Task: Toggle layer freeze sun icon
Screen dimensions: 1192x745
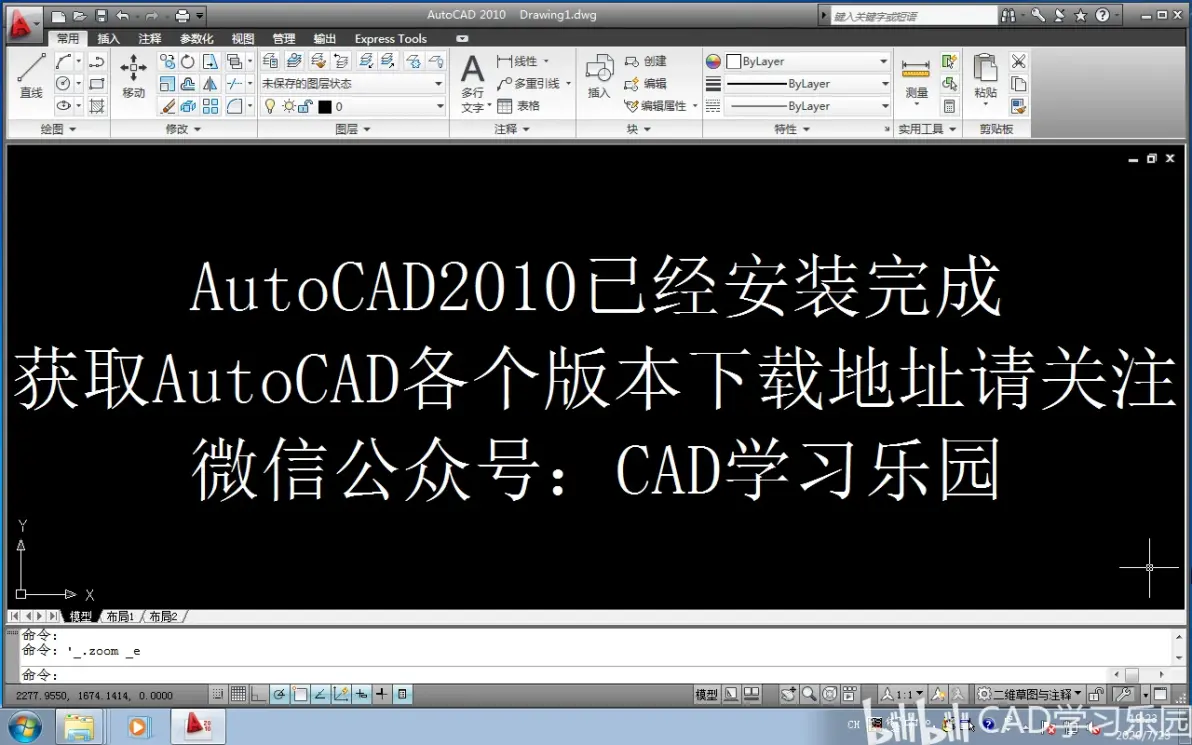Action: pos(289,106)
